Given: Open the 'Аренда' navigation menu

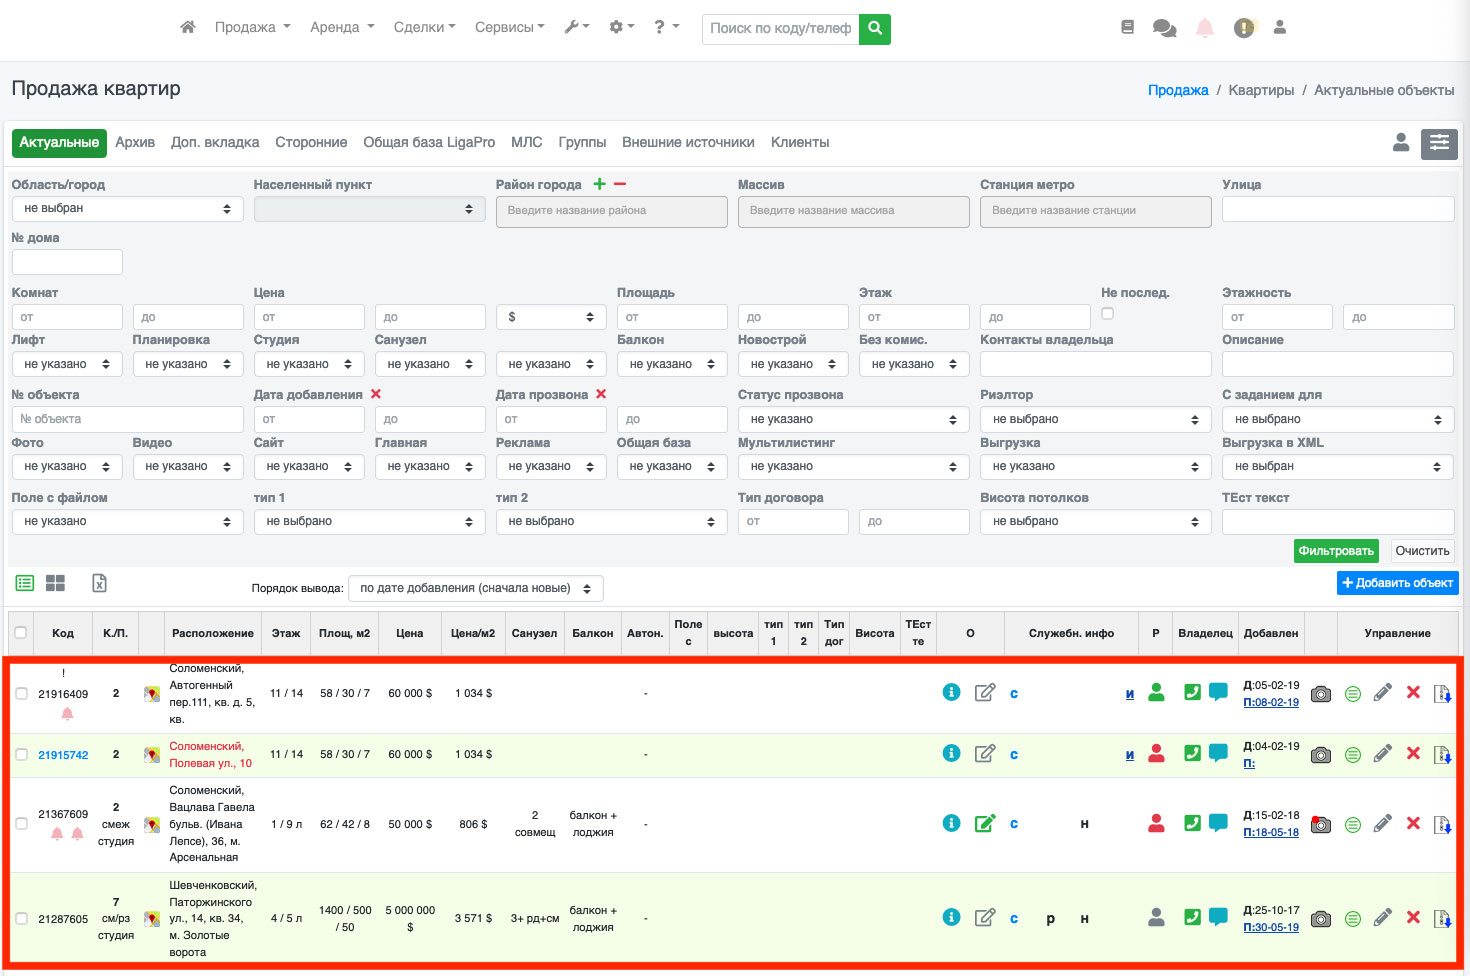Looking at the screenshot, I should point(342,27).
